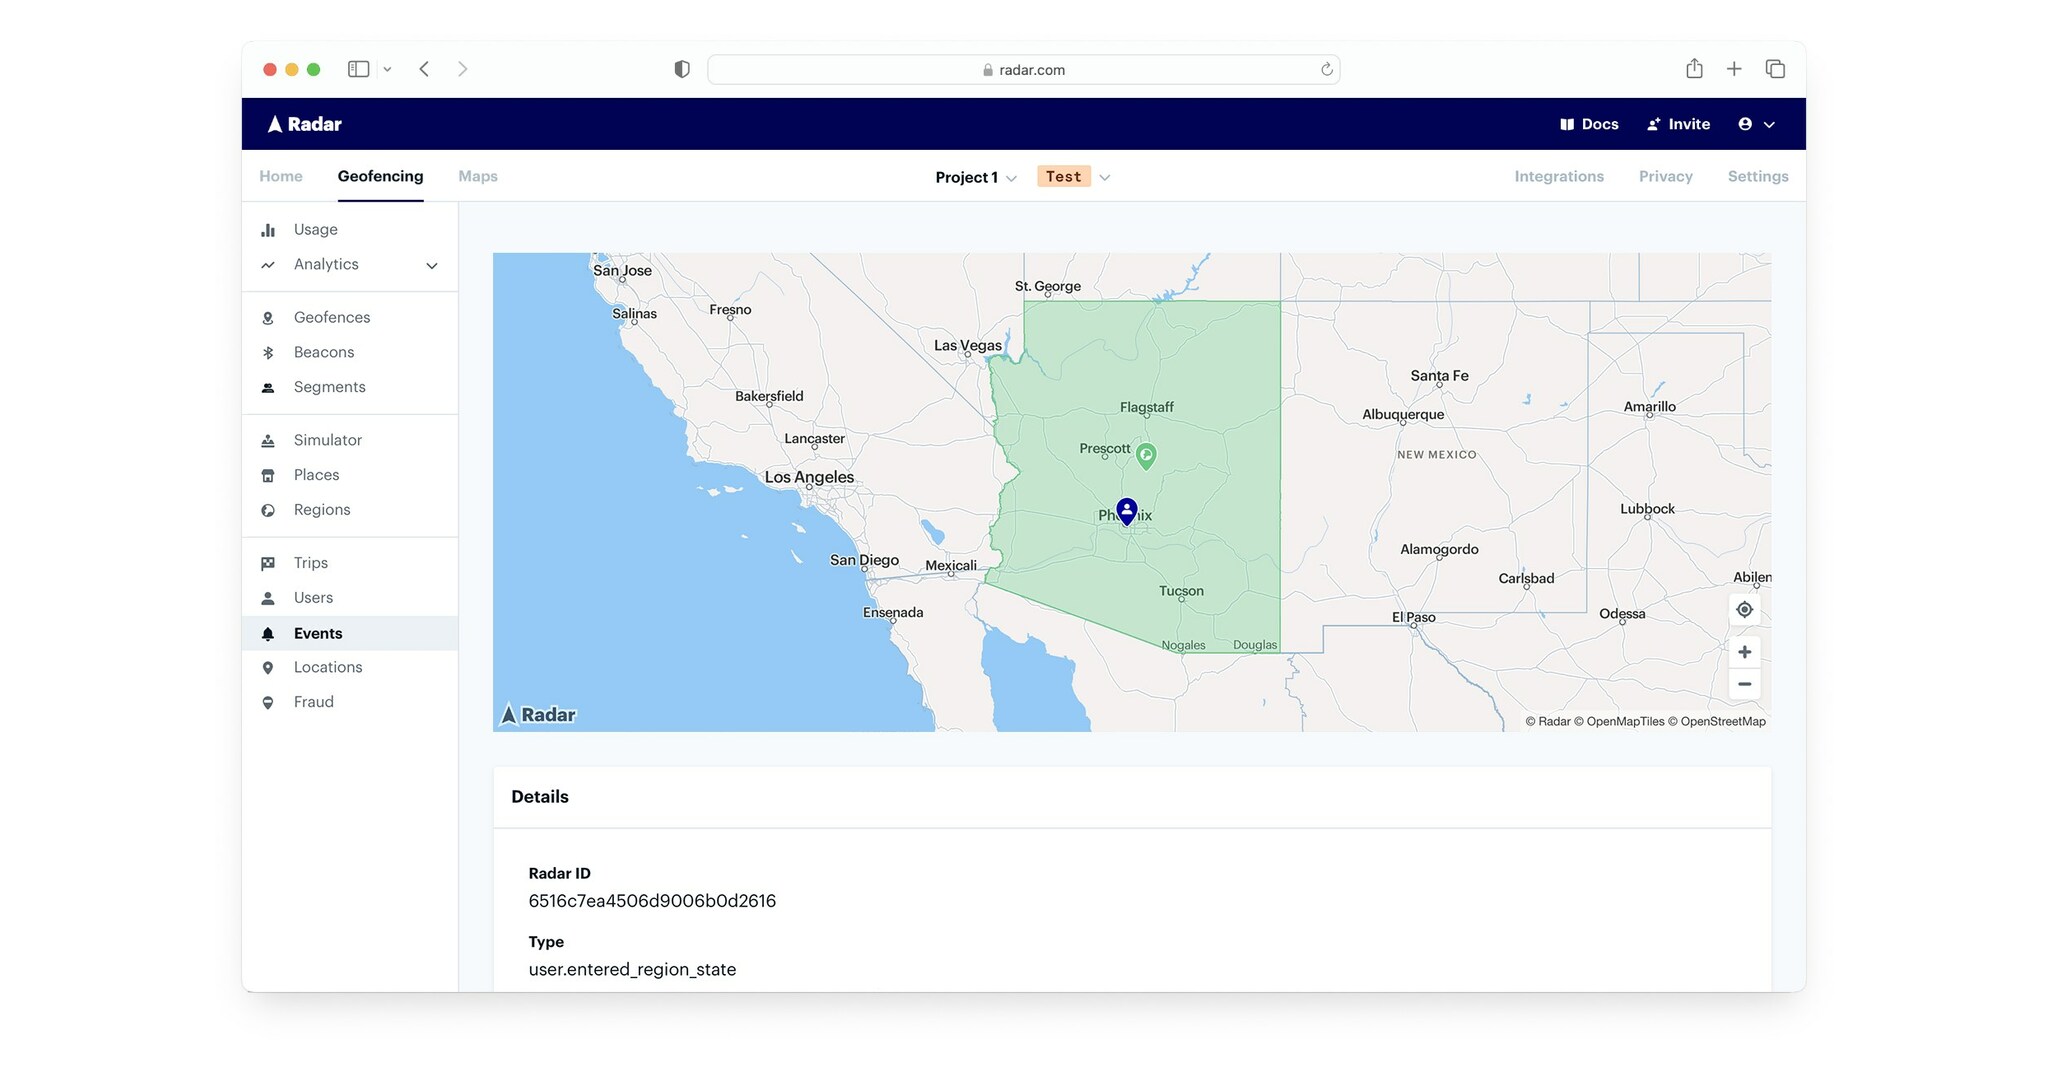Image resolution: width=2048 pixels, height=1072 pixels.
Task: Open the Geofences section via its pin icon
Action: click(267, 317)
